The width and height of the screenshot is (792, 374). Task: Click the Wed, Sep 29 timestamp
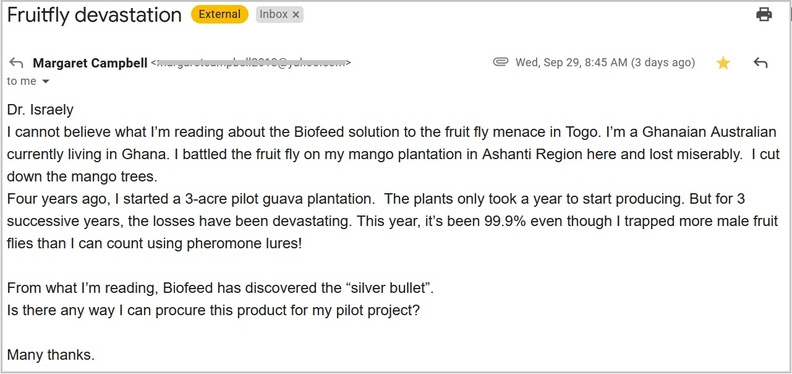605,63
